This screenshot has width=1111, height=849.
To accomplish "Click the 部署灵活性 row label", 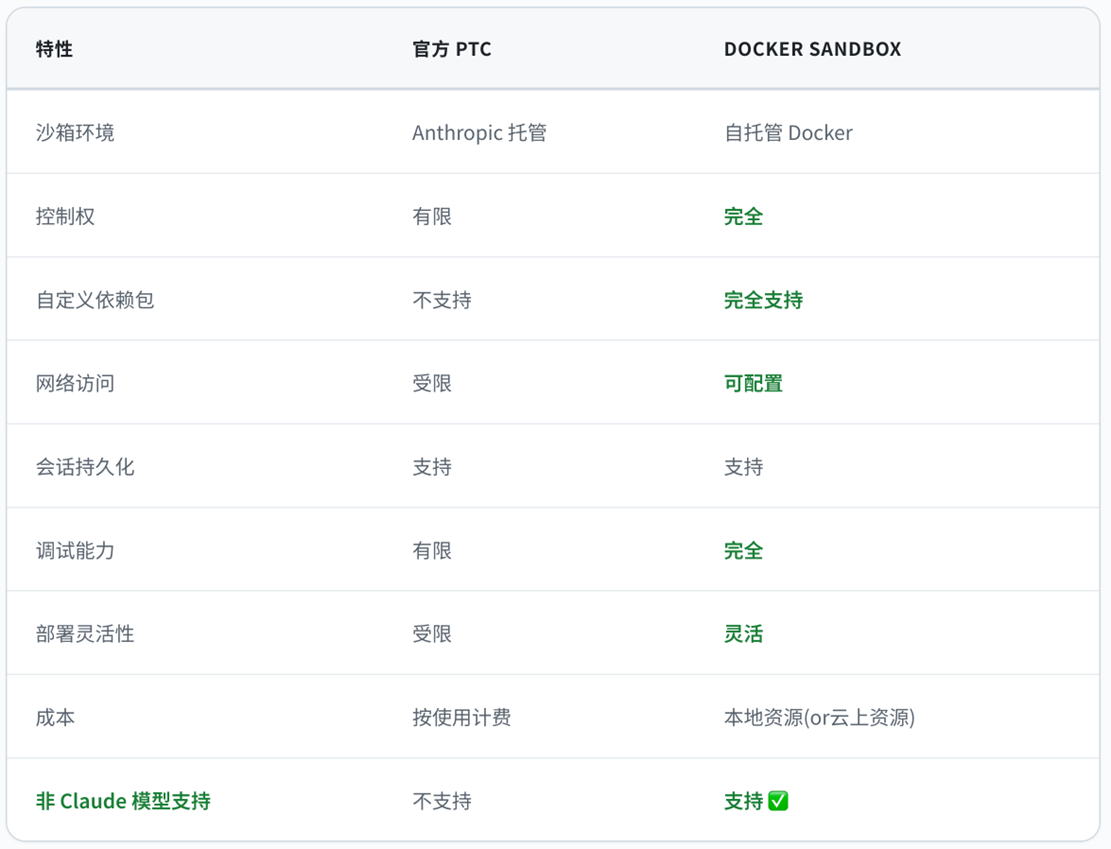I will (x=85, y=634).
